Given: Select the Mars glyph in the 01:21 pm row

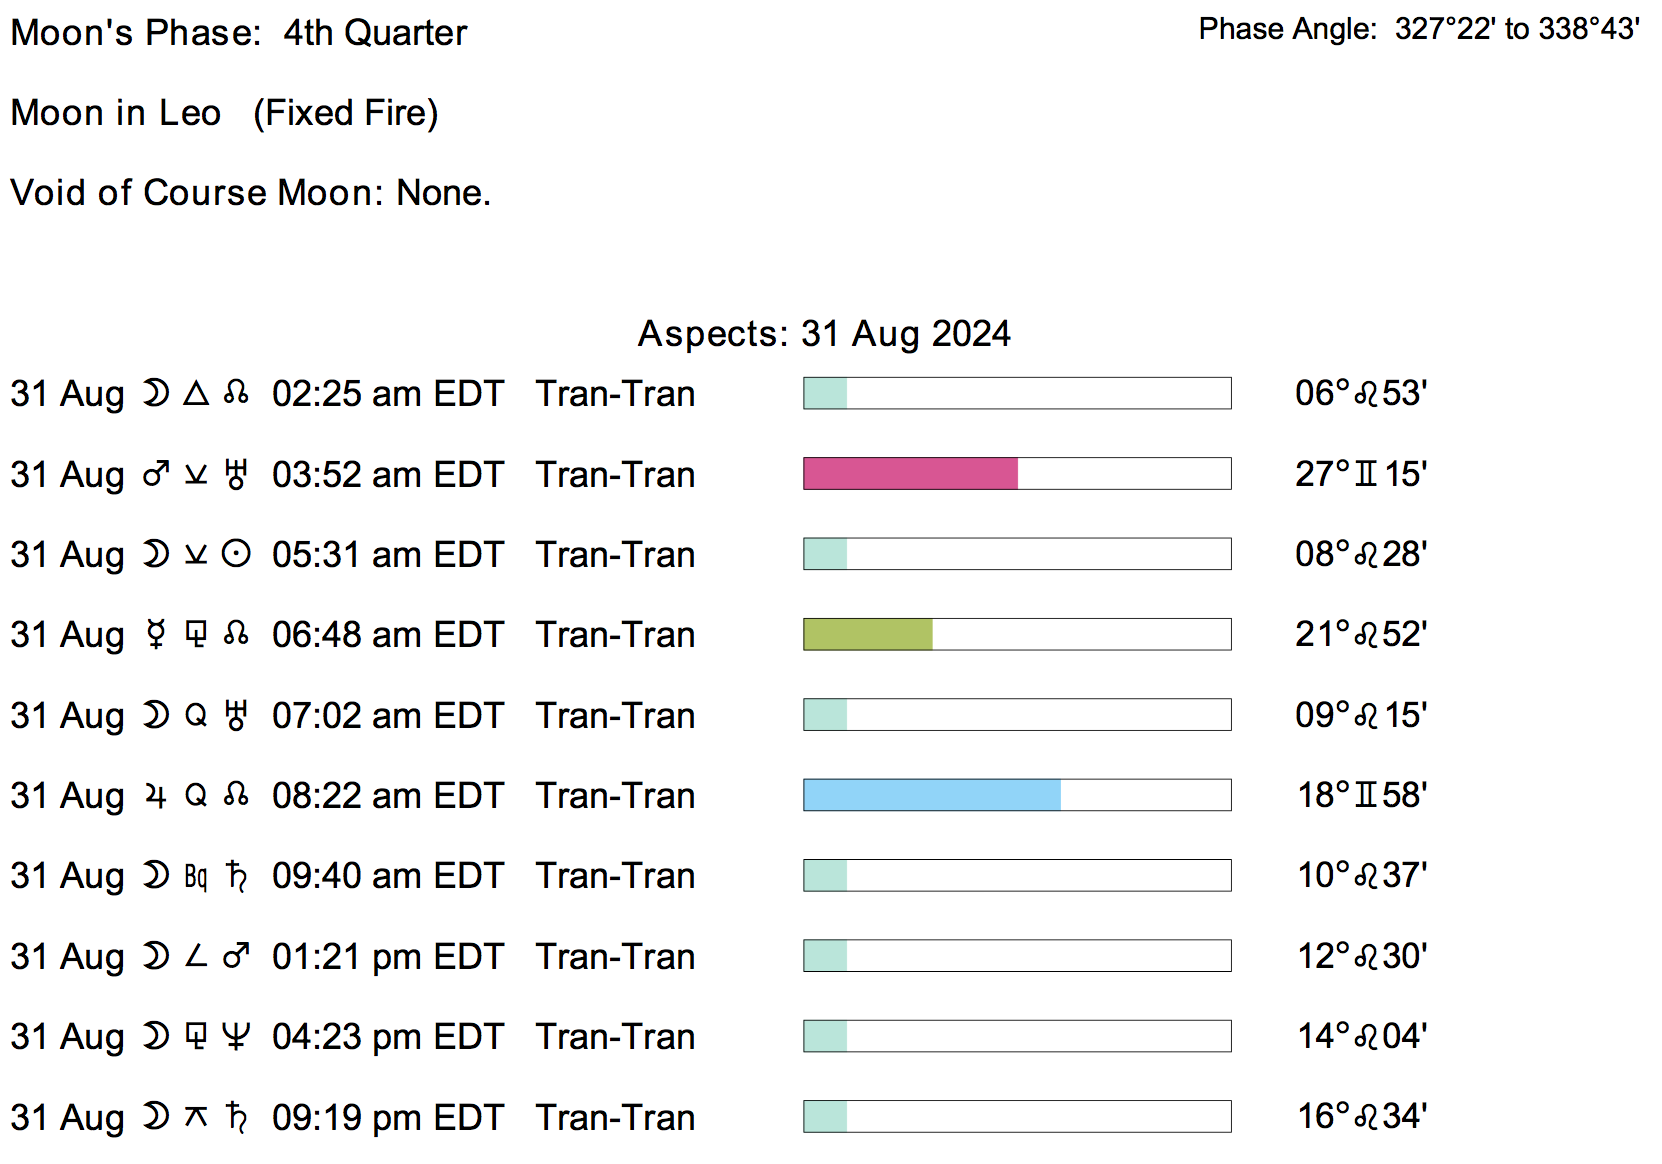Looking at the screenshot, I should coord(236,956).
